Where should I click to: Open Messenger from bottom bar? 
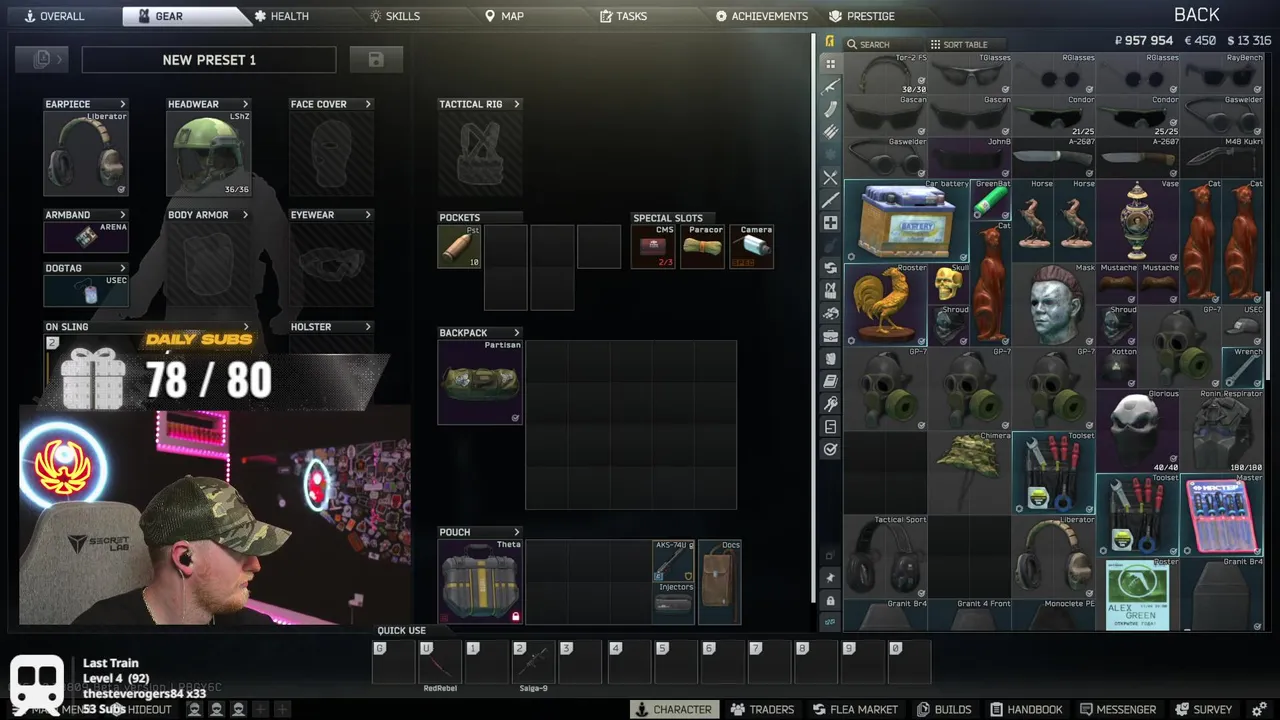click(x=1117, y=710)
